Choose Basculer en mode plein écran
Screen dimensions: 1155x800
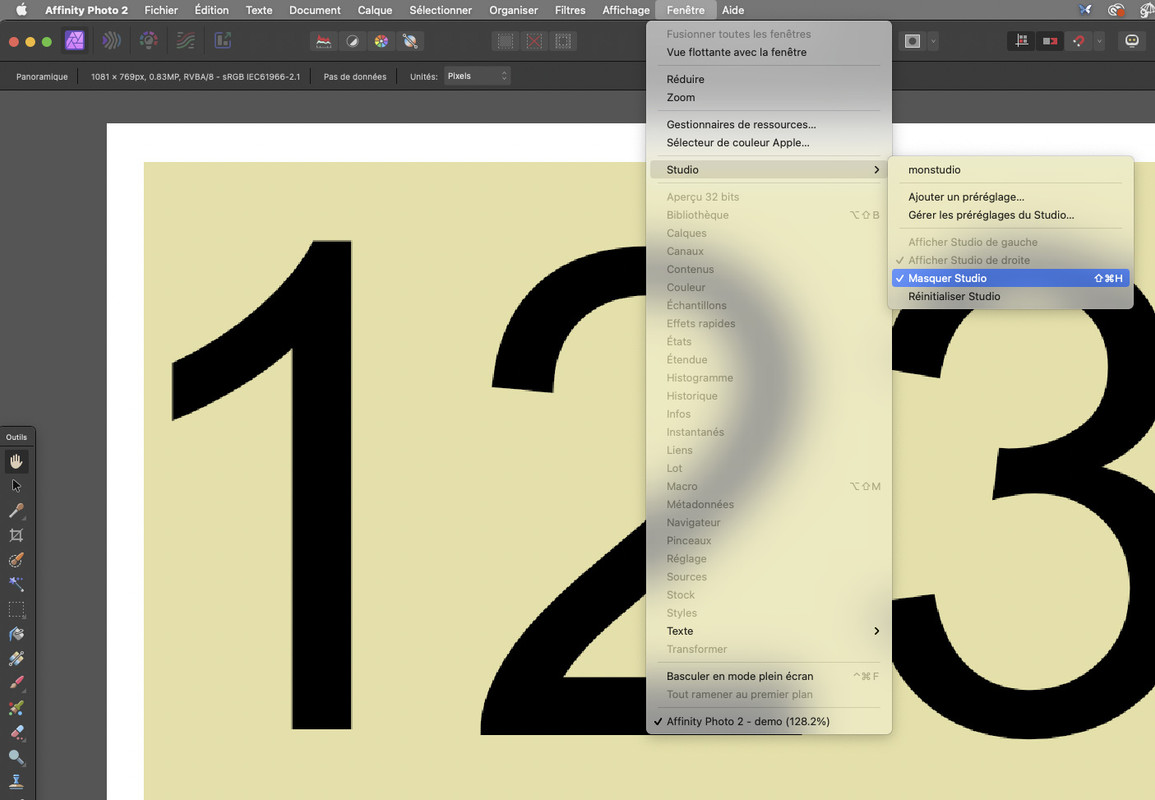tap(769, 676)
